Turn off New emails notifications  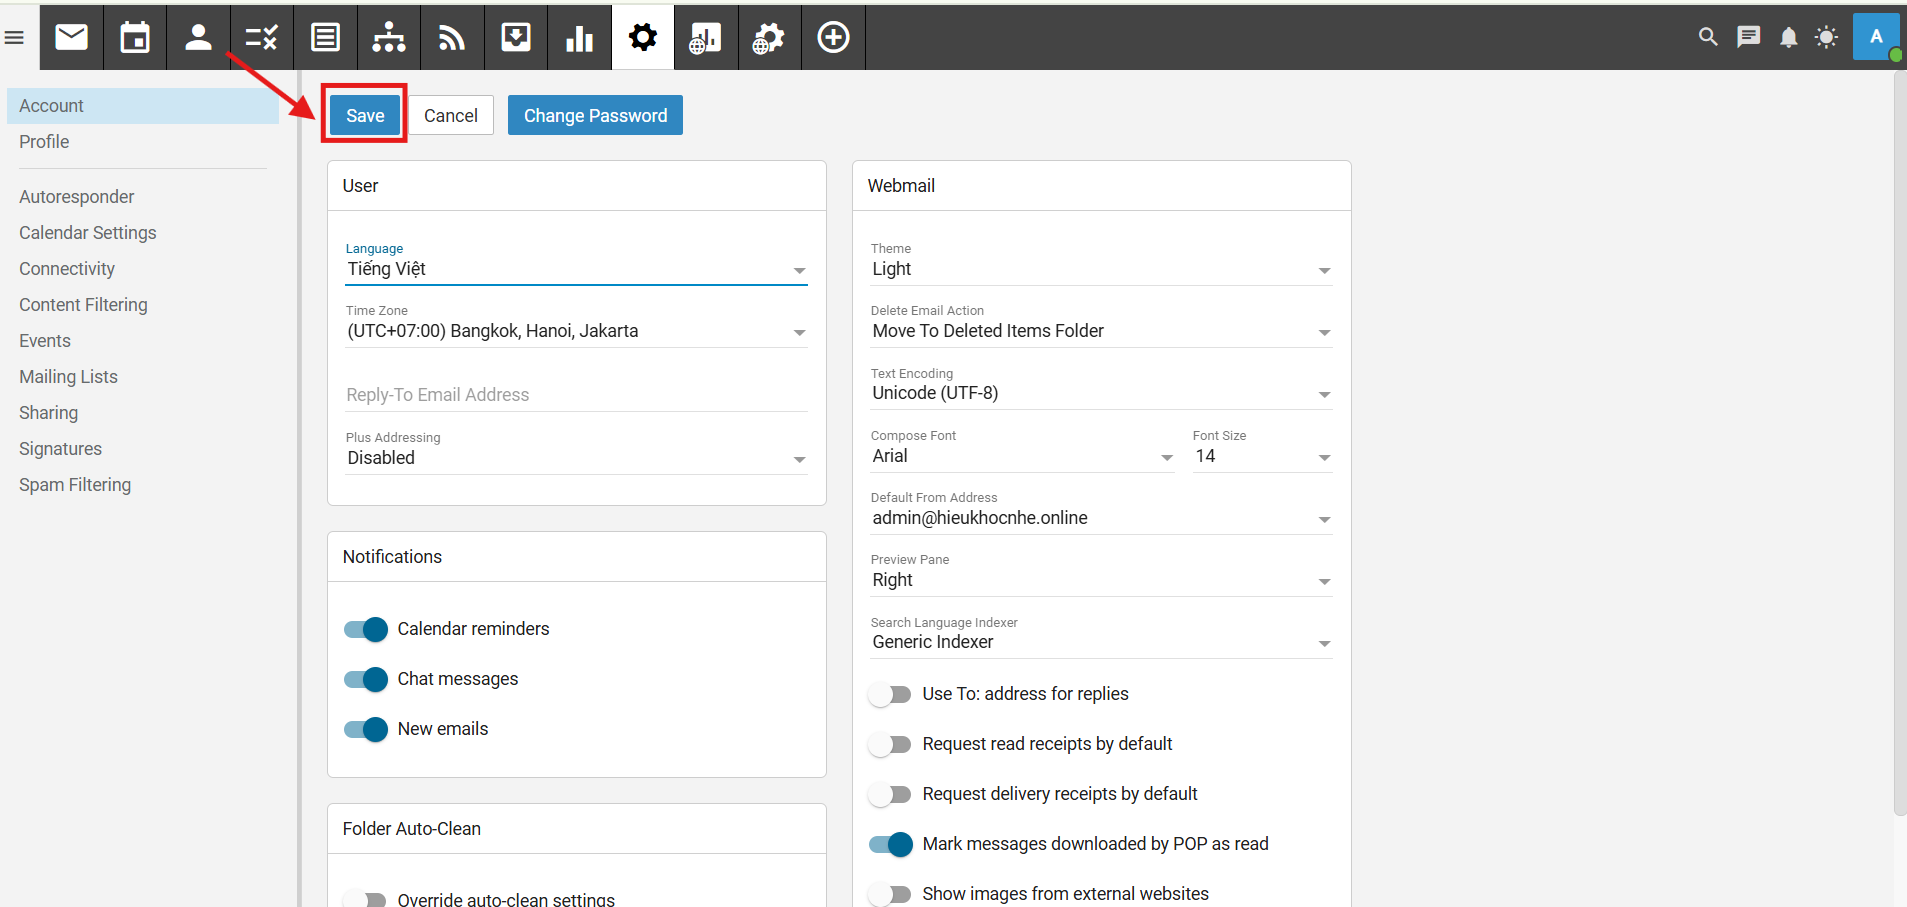[366, 729]
